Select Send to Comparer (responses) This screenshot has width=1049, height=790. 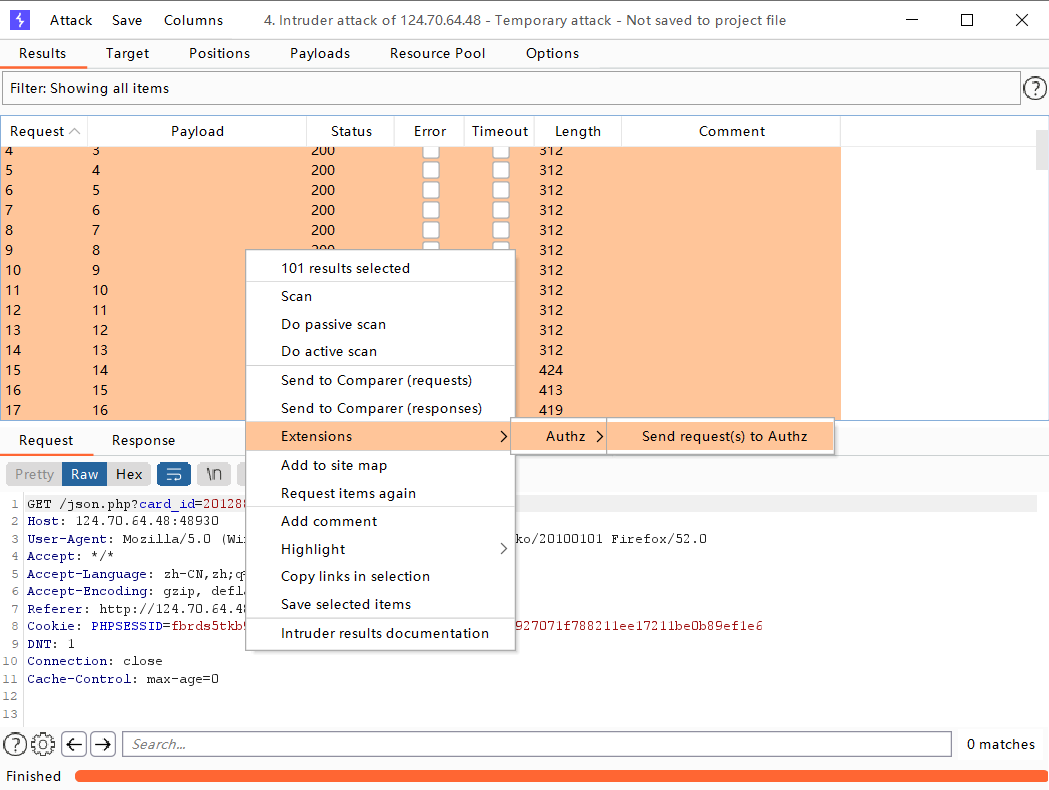click(x=381, y=408)
